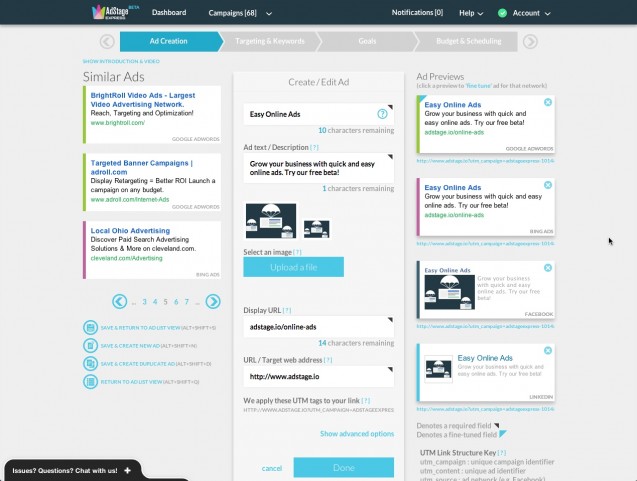Viewport: 637px width, 481px height.
Task: Open similar ads page 3
Action: point(144,302)
